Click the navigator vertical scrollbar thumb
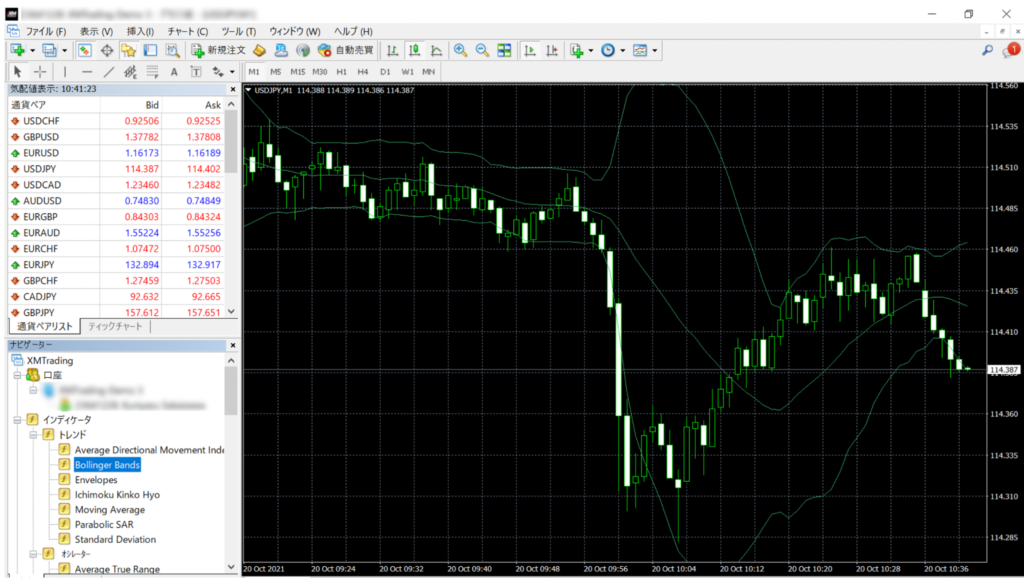Screen dimensions: 1024x578 click(231, 391)
